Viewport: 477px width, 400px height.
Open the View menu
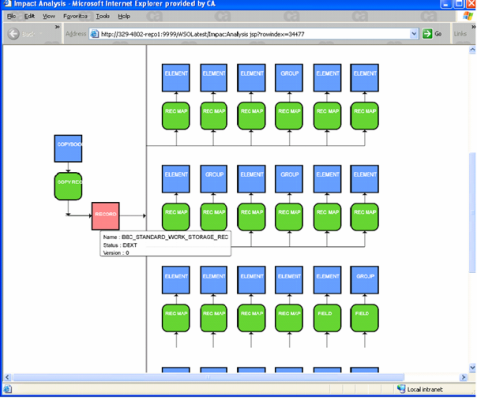tap(49, 16)
